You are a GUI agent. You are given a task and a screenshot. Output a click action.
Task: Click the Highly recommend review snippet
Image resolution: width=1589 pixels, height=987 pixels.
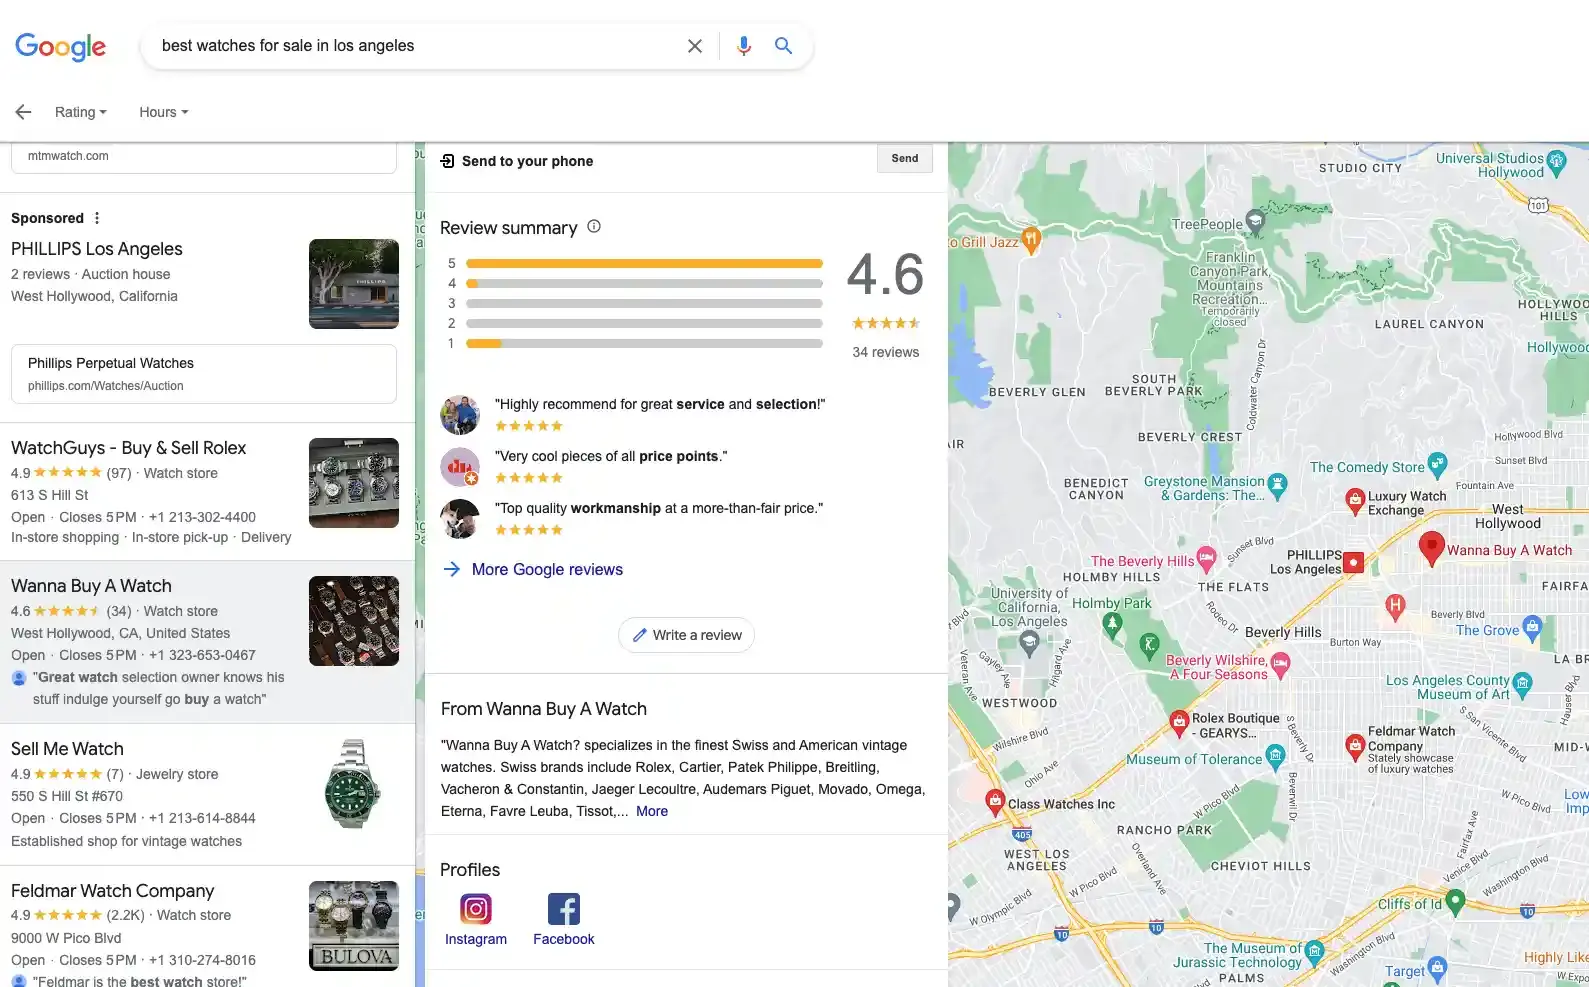[660, 404]
